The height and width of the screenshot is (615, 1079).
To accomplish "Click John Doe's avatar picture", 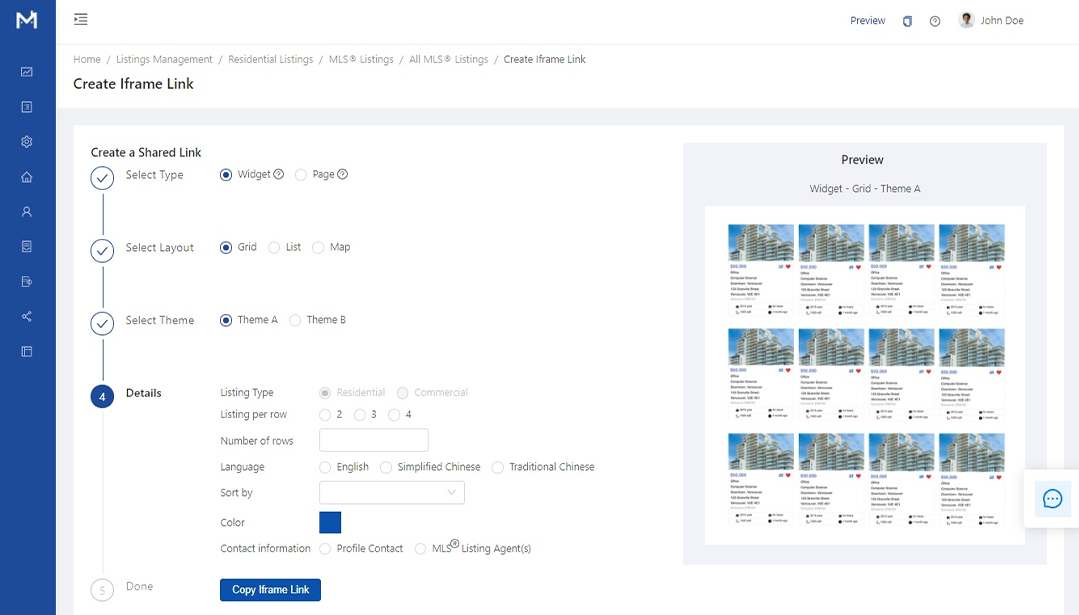I will [x=966, y=20].
